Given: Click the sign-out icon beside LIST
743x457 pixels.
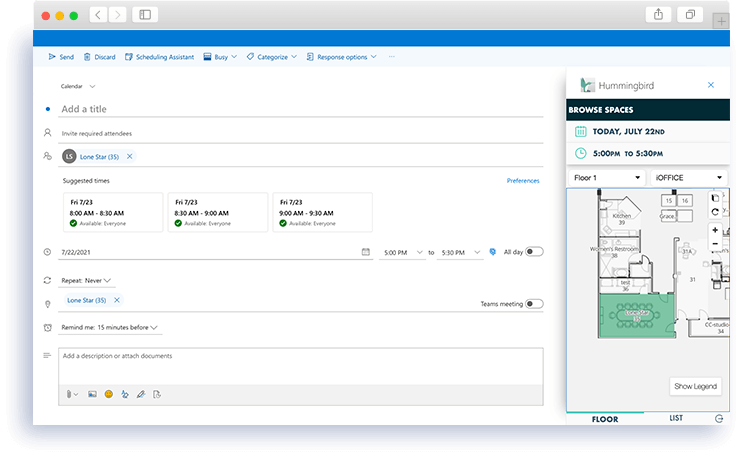Looking at the screenshot, I should click(x=719, y=419).
